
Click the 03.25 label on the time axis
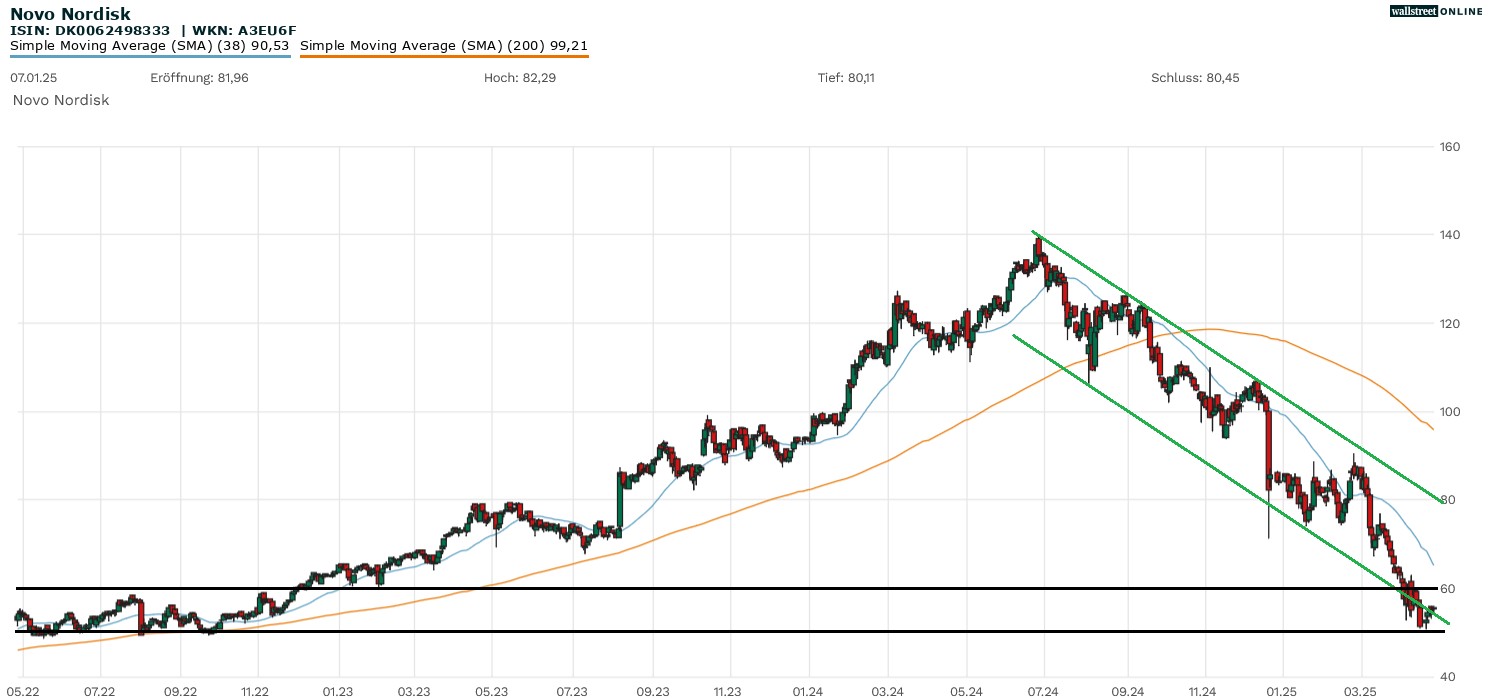click(x=1361, y=691)
